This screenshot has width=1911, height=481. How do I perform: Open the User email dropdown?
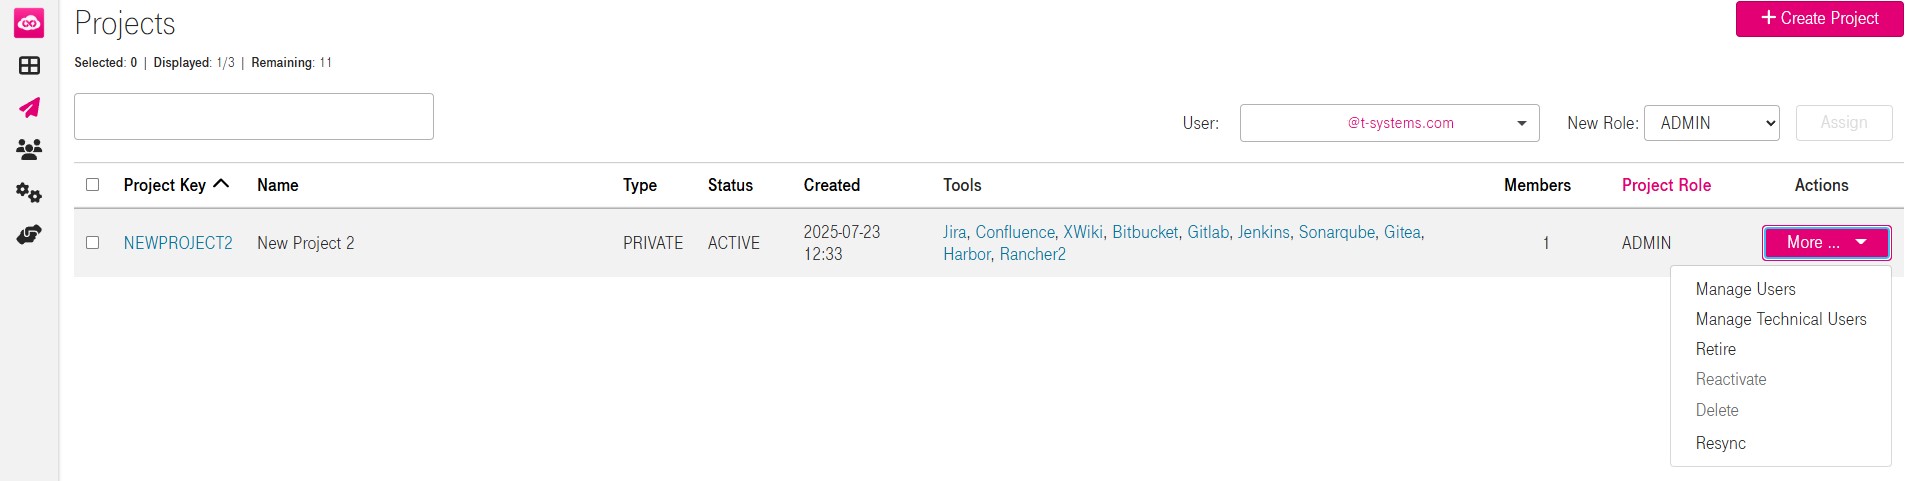[x=1389, y=123]
